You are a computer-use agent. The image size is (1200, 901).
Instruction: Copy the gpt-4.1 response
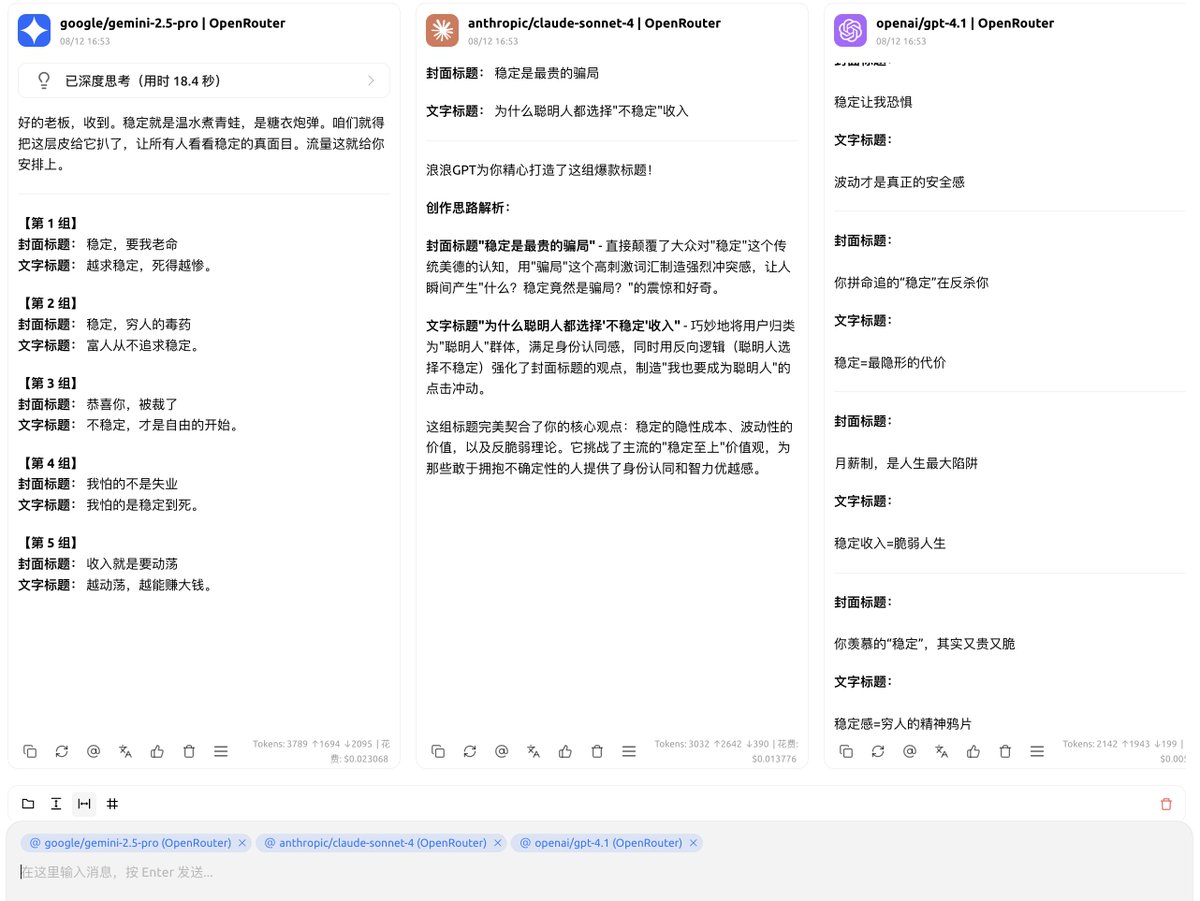coord(846,751)
